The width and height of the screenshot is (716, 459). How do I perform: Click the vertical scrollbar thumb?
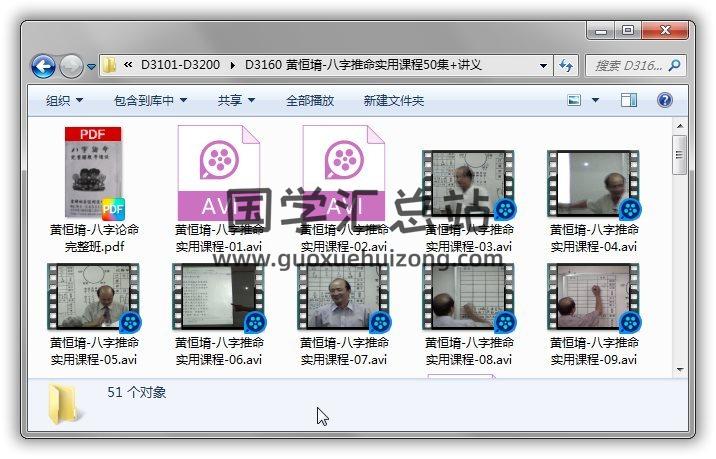click(x=679, y=155)
